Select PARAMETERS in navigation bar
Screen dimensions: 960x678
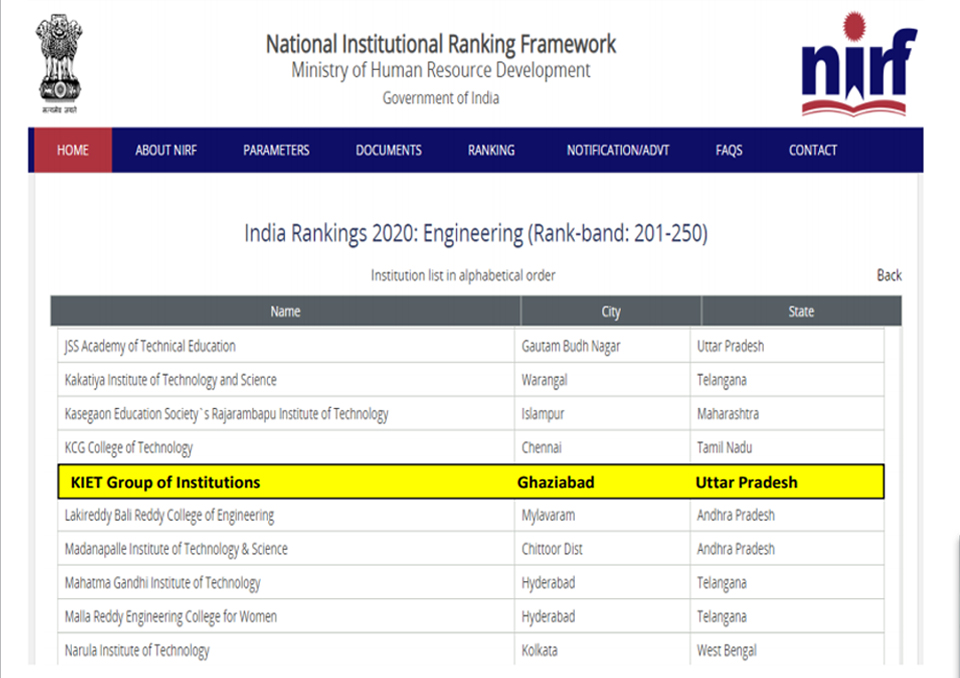(x=276, y=150)
